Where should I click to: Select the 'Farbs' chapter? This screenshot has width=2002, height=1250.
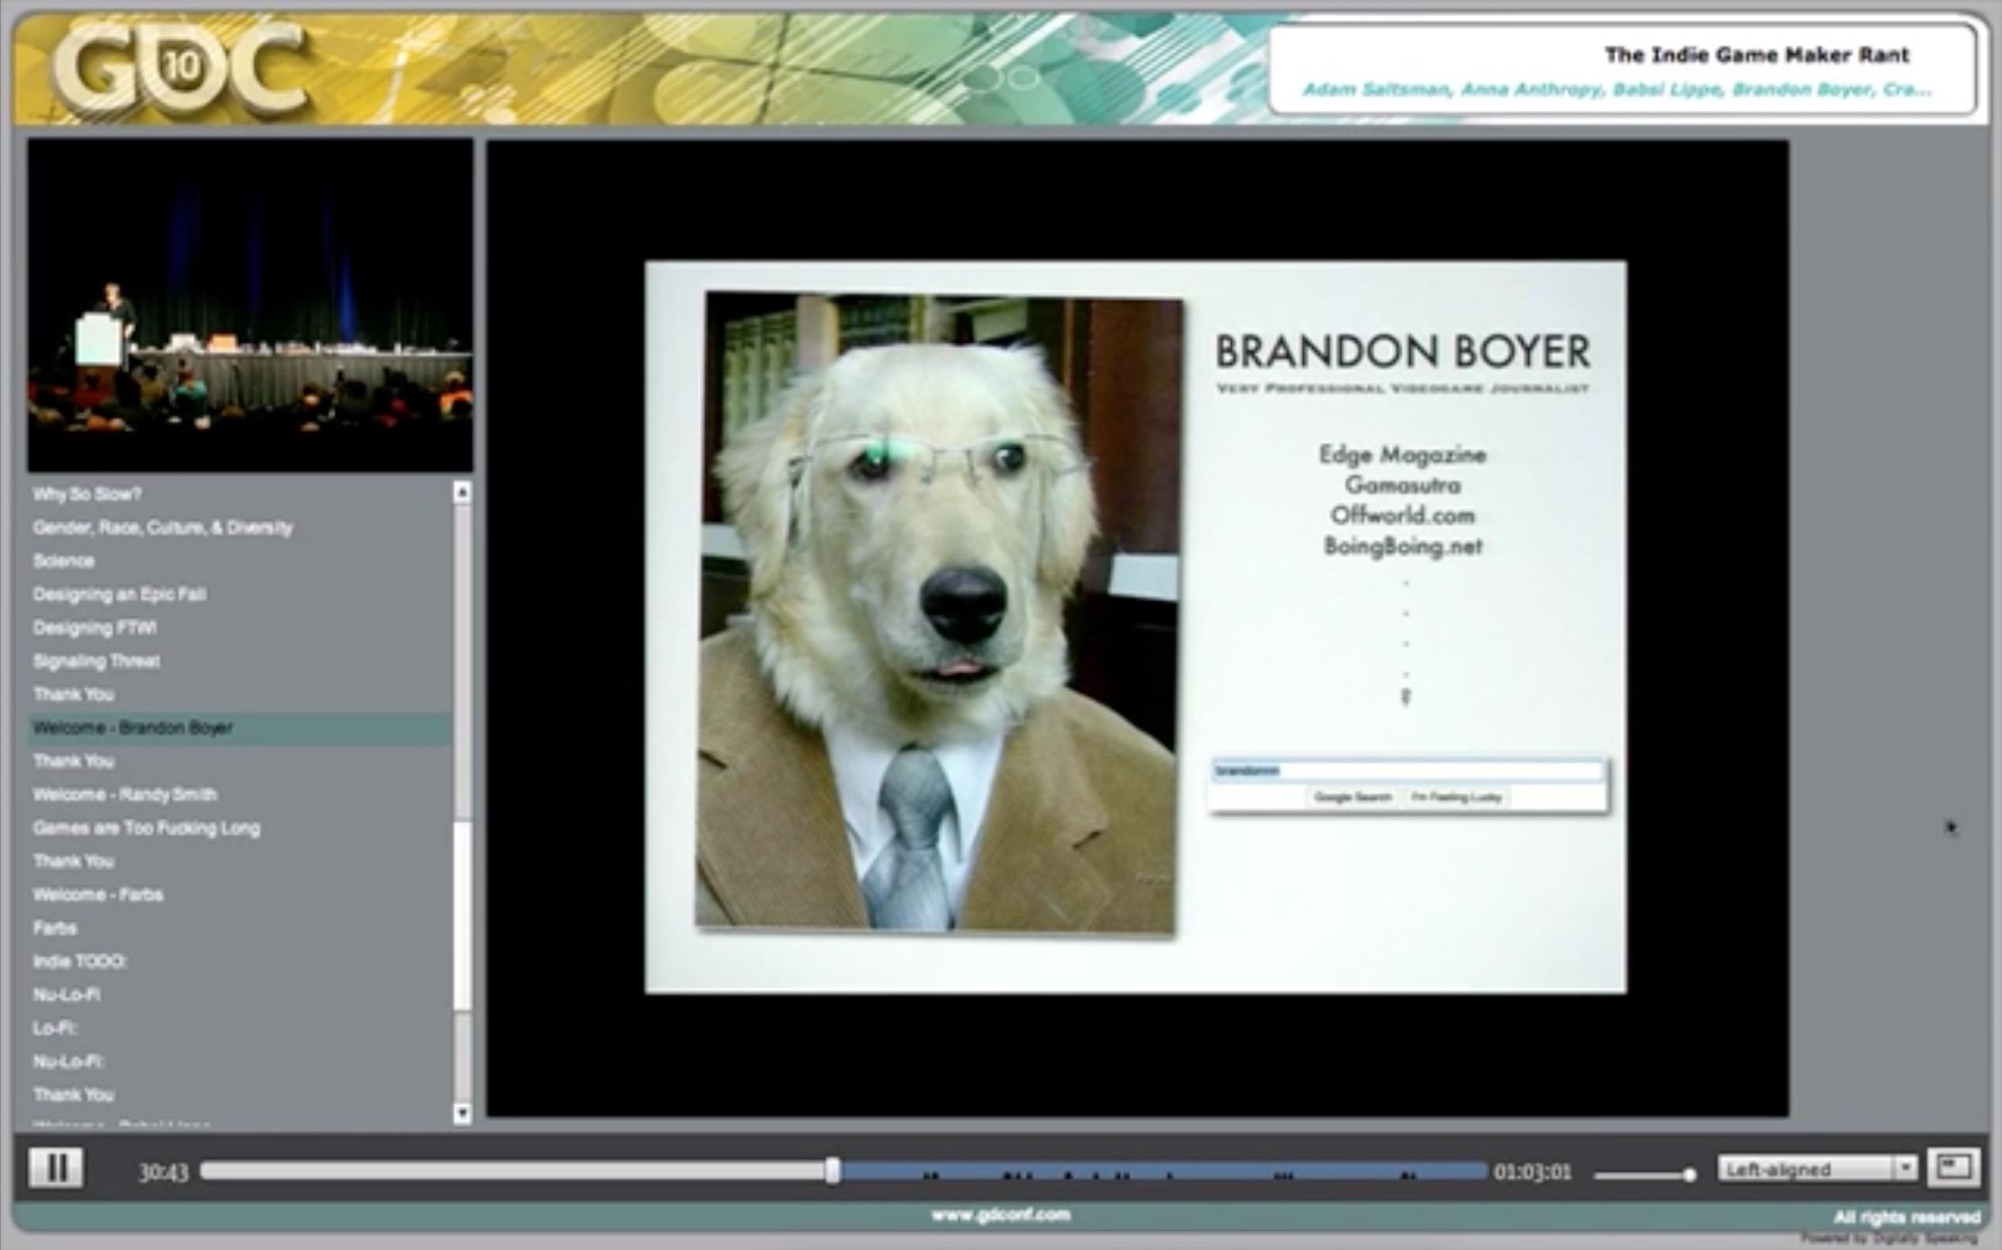click(55, 928)
